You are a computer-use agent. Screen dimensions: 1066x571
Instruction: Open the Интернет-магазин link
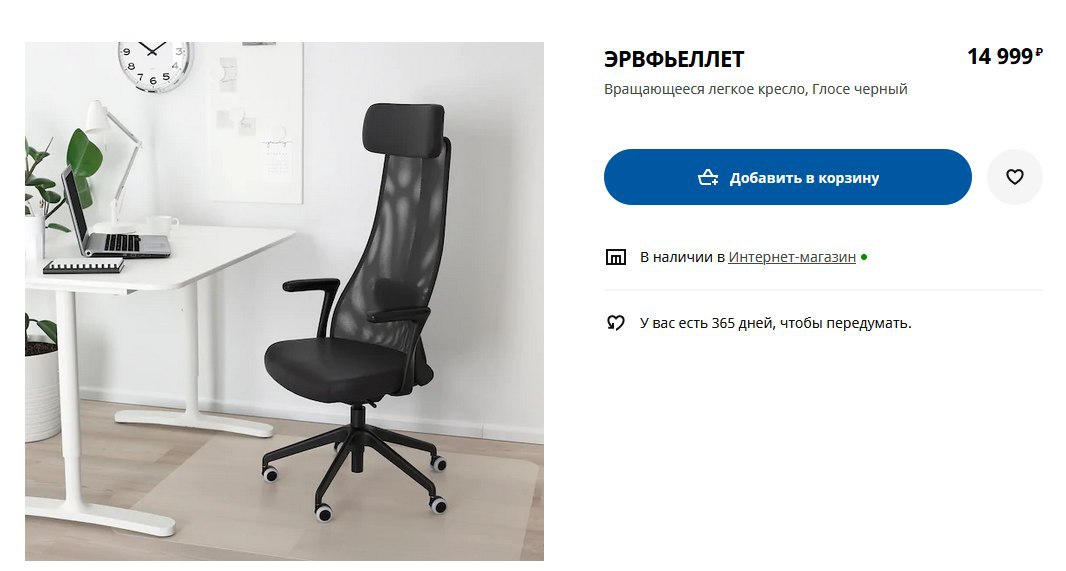tap(792, 257)
